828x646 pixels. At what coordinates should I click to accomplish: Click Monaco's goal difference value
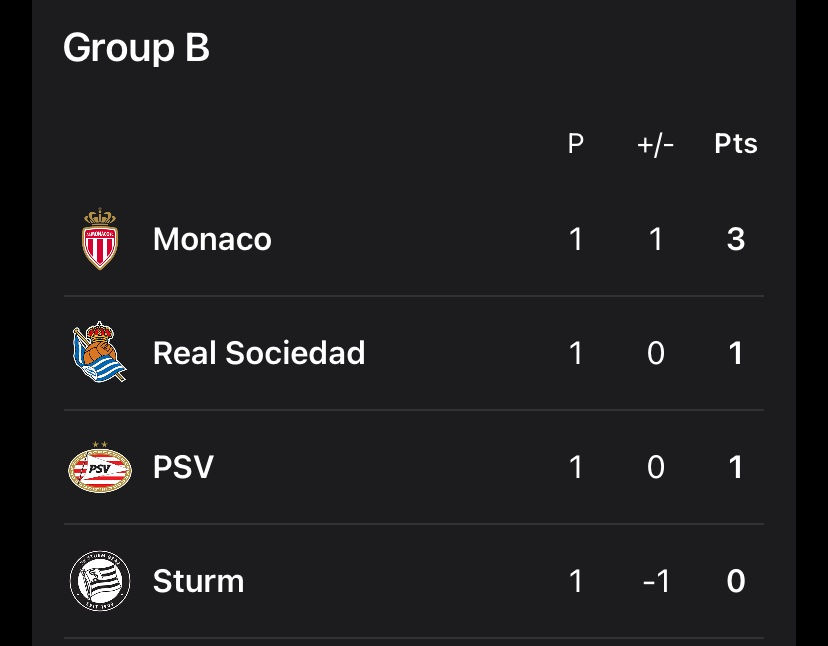pos(655,239)
